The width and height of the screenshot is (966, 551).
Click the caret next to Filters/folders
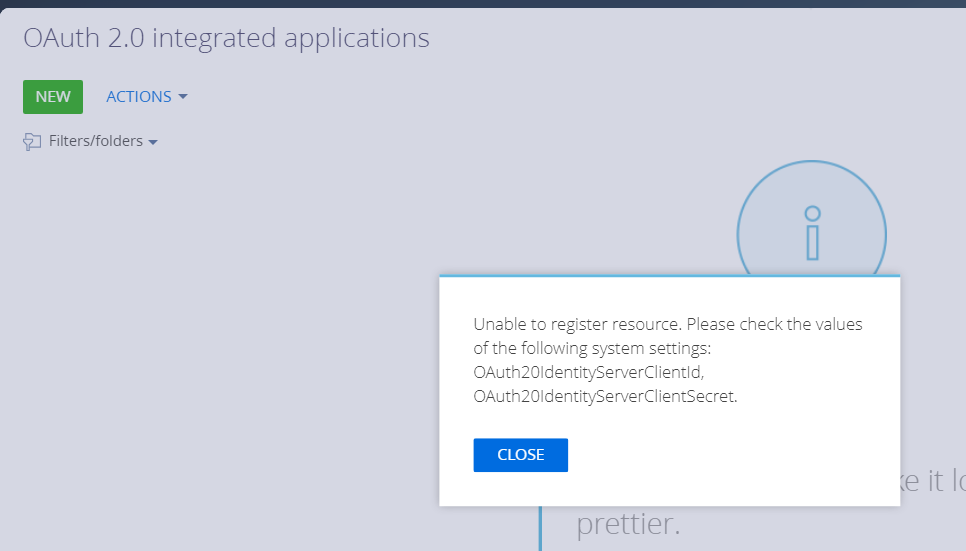(153, 142)
